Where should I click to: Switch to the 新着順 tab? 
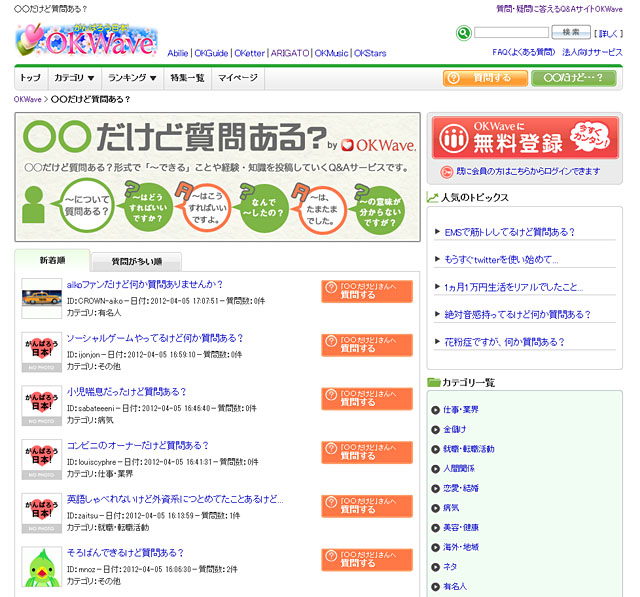coord(52,260)
